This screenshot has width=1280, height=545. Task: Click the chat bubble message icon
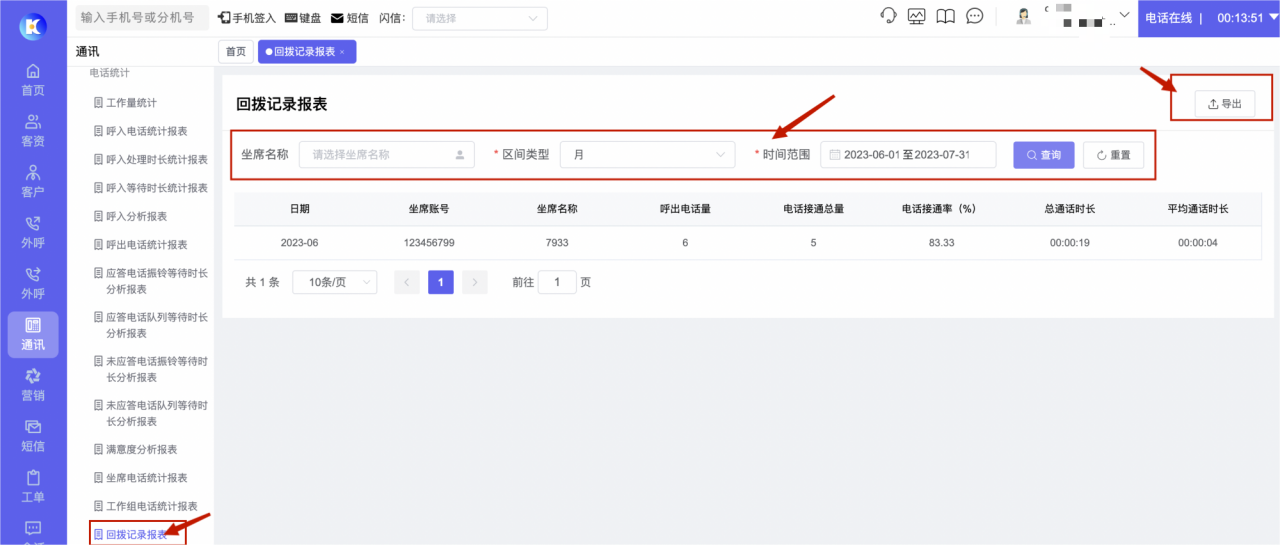pos(974,16)
